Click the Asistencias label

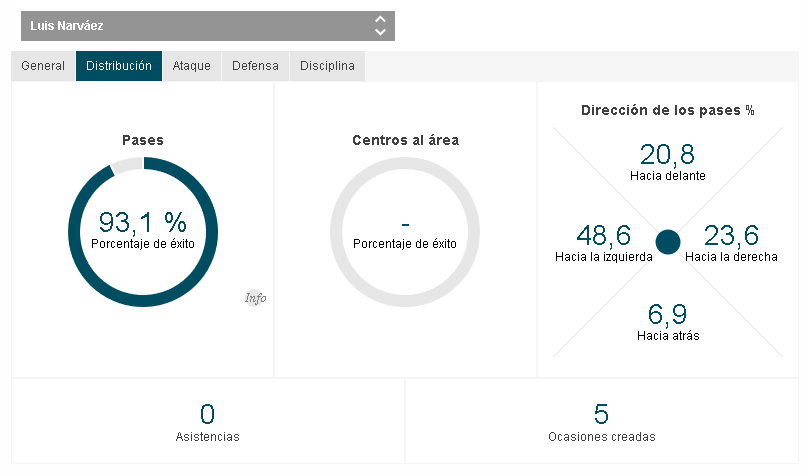207,437
